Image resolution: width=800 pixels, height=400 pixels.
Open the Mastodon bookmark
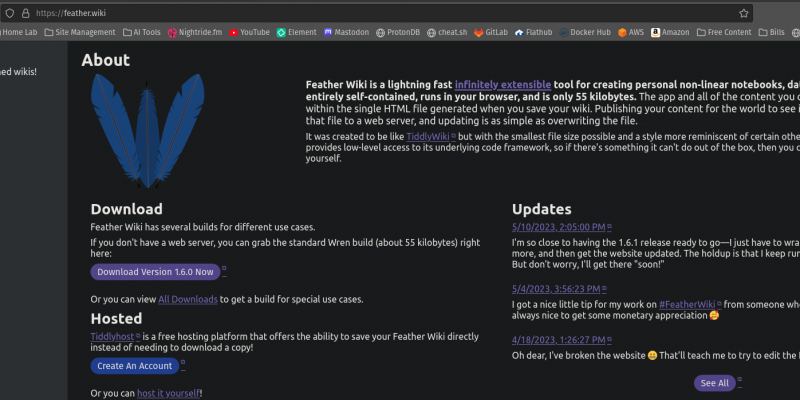(346, 32)
